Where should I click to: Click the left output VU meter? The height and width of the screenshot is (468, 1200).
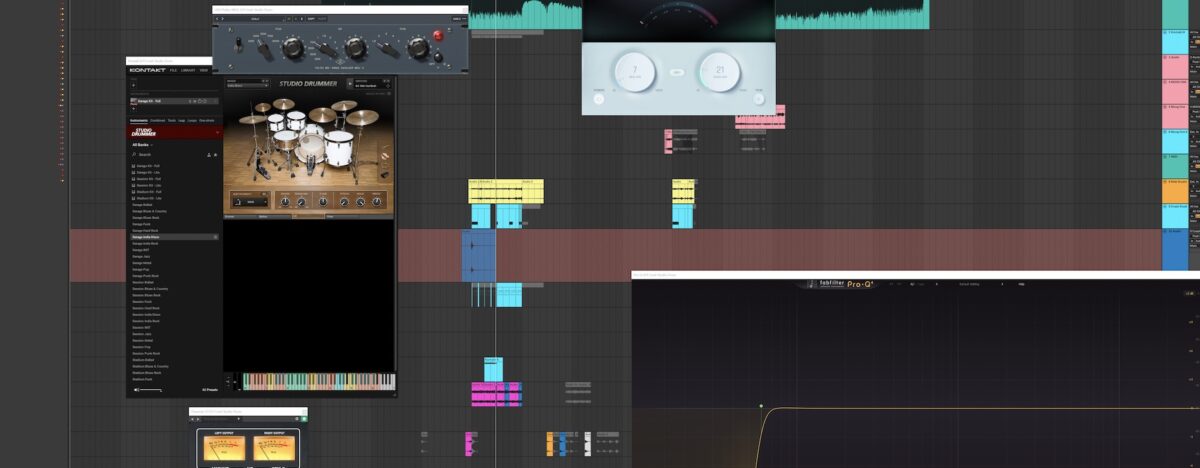pos(223,448)
